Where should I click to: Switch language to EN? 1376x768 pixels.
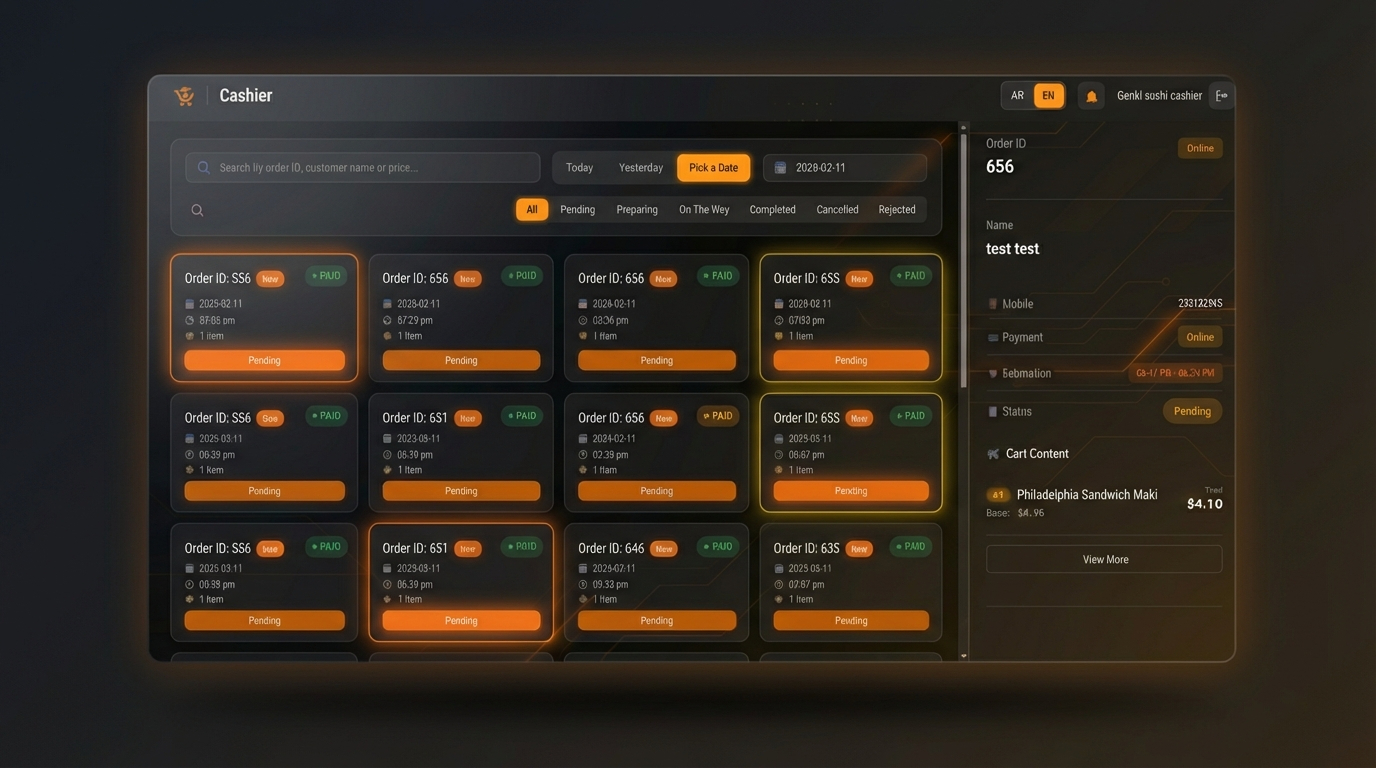click(x=1048, y=96)
